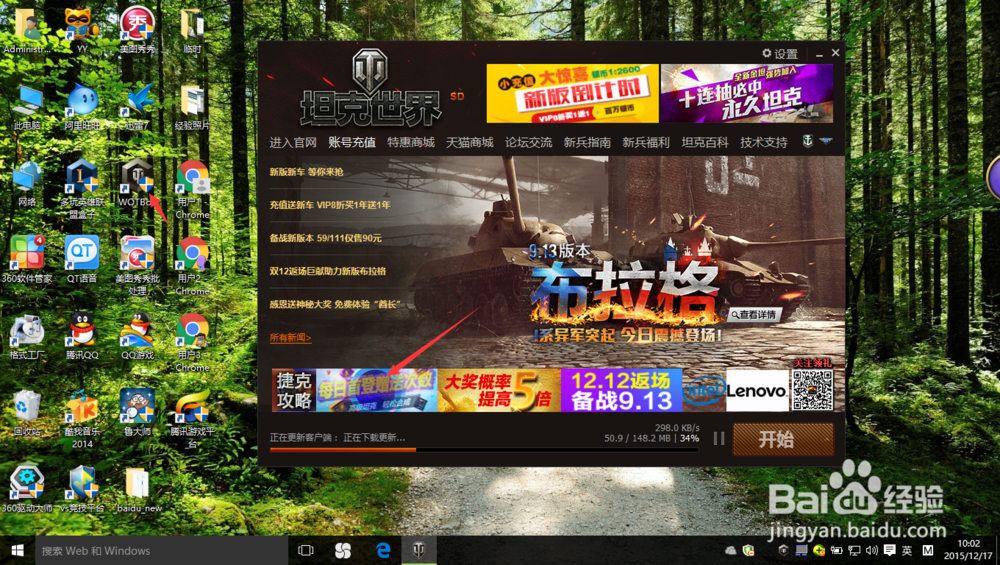
Task: Open 论坛交流 menu item
Action: 528,142
